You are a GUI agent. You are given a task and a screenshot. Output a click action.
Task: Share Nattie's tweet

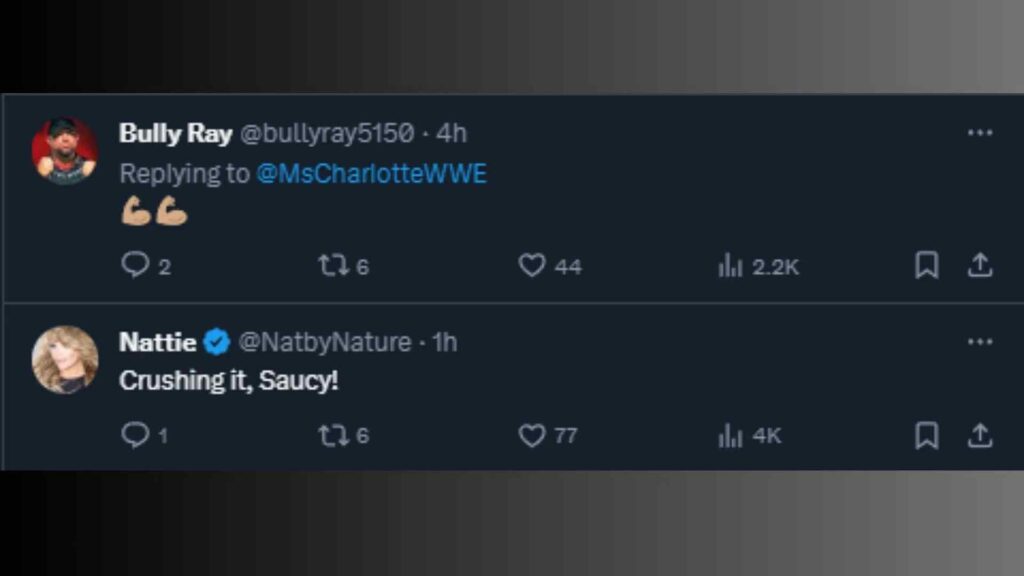click(x=981, y=435)
